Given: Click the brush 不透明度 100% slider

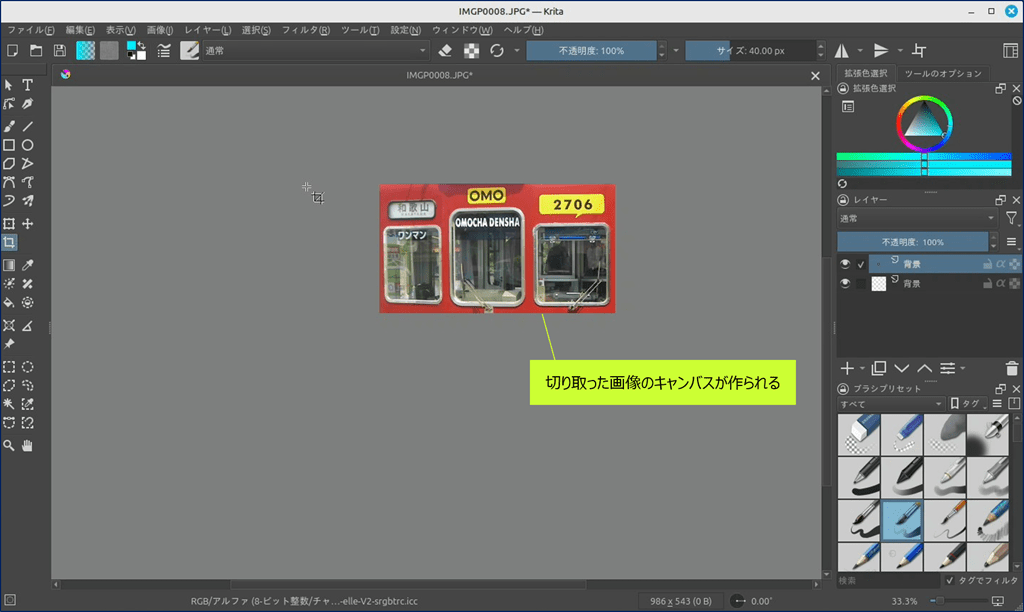Looking at the screenshot, I should (x=591, y=50).
